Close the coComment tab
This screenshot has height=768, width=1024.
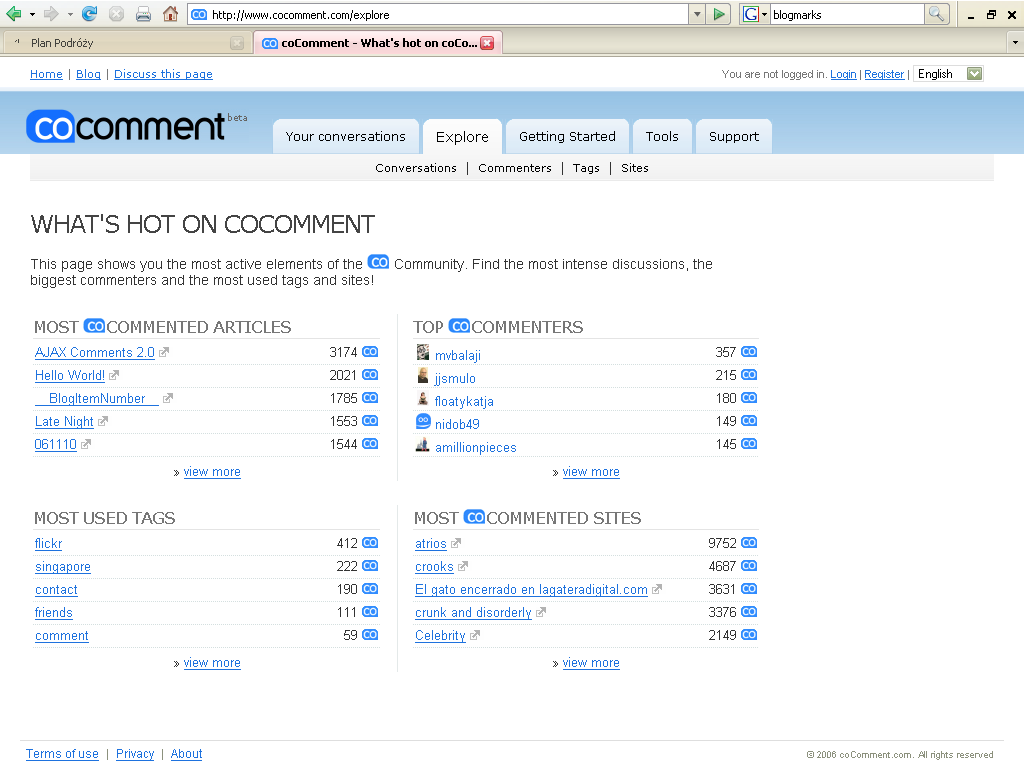[487, 43]
